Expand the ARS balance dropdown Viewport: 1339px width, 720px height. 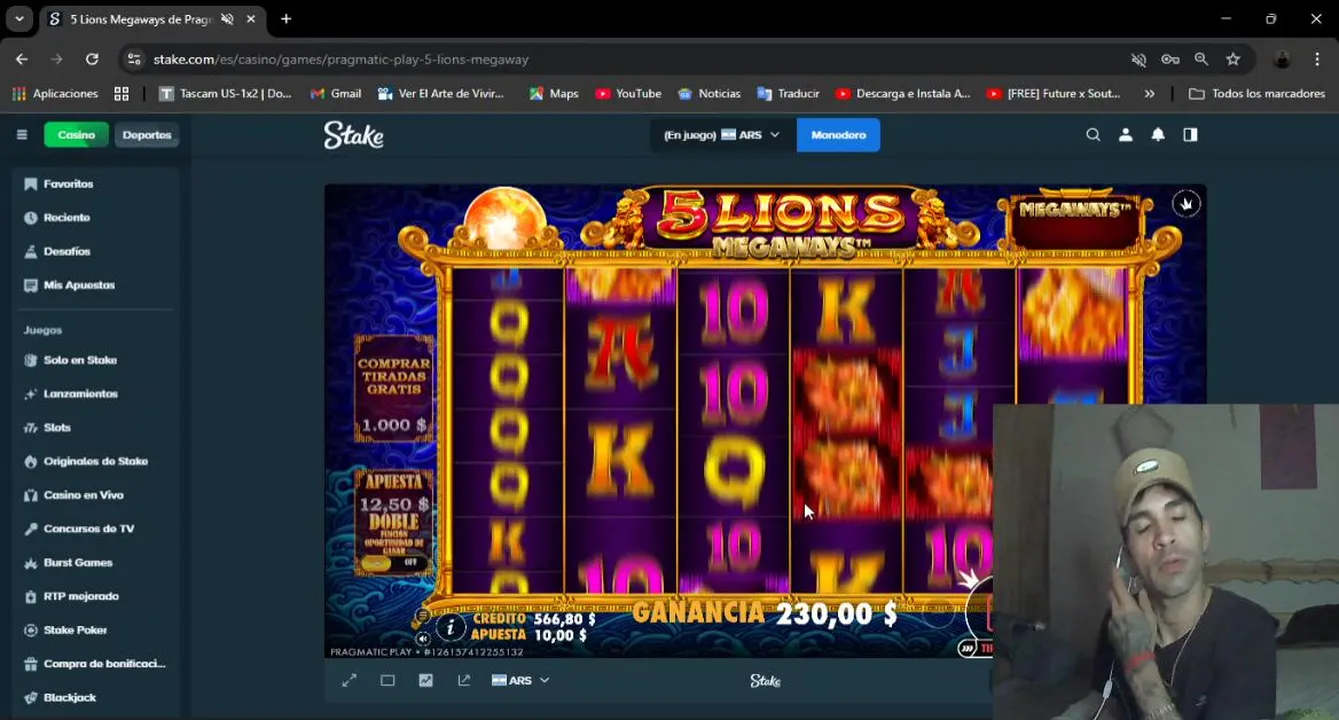coord(721,135)
